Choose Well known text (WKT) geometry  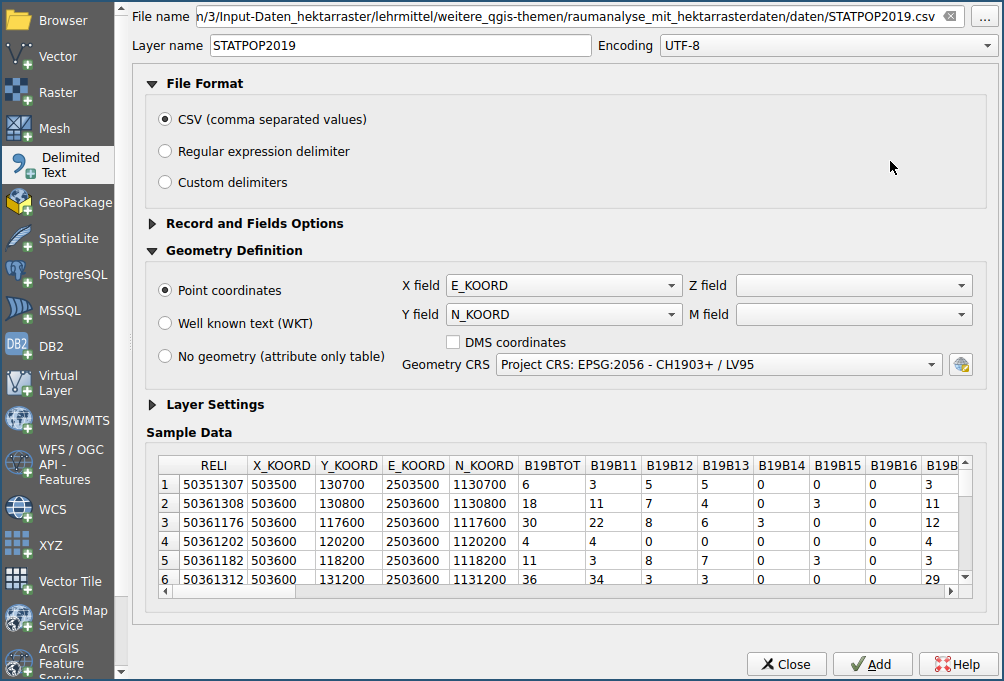tap(165, 323)
